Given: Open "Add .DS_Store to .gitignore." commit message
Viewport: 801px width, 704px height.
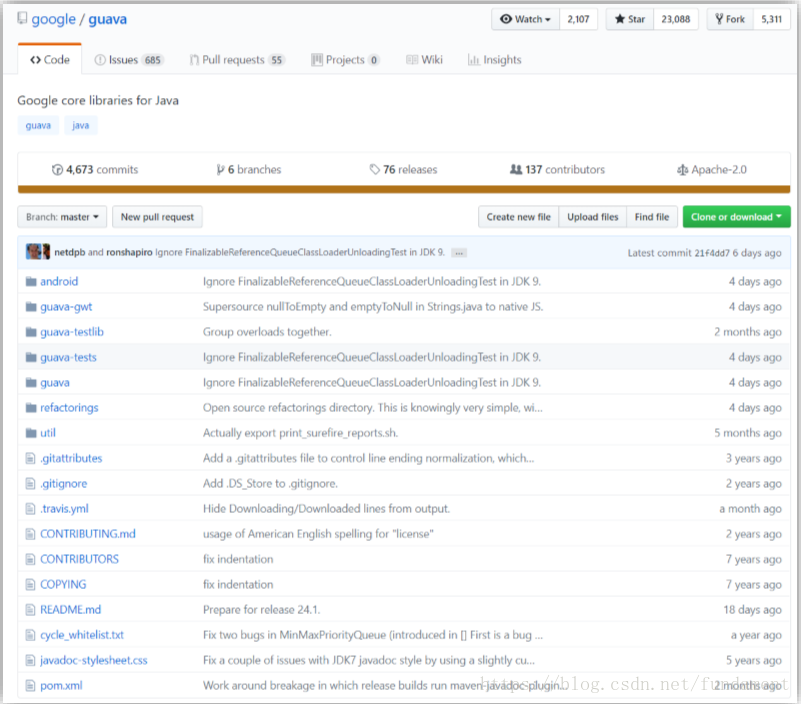Looking at the screenshot, I should coord(270,483).
